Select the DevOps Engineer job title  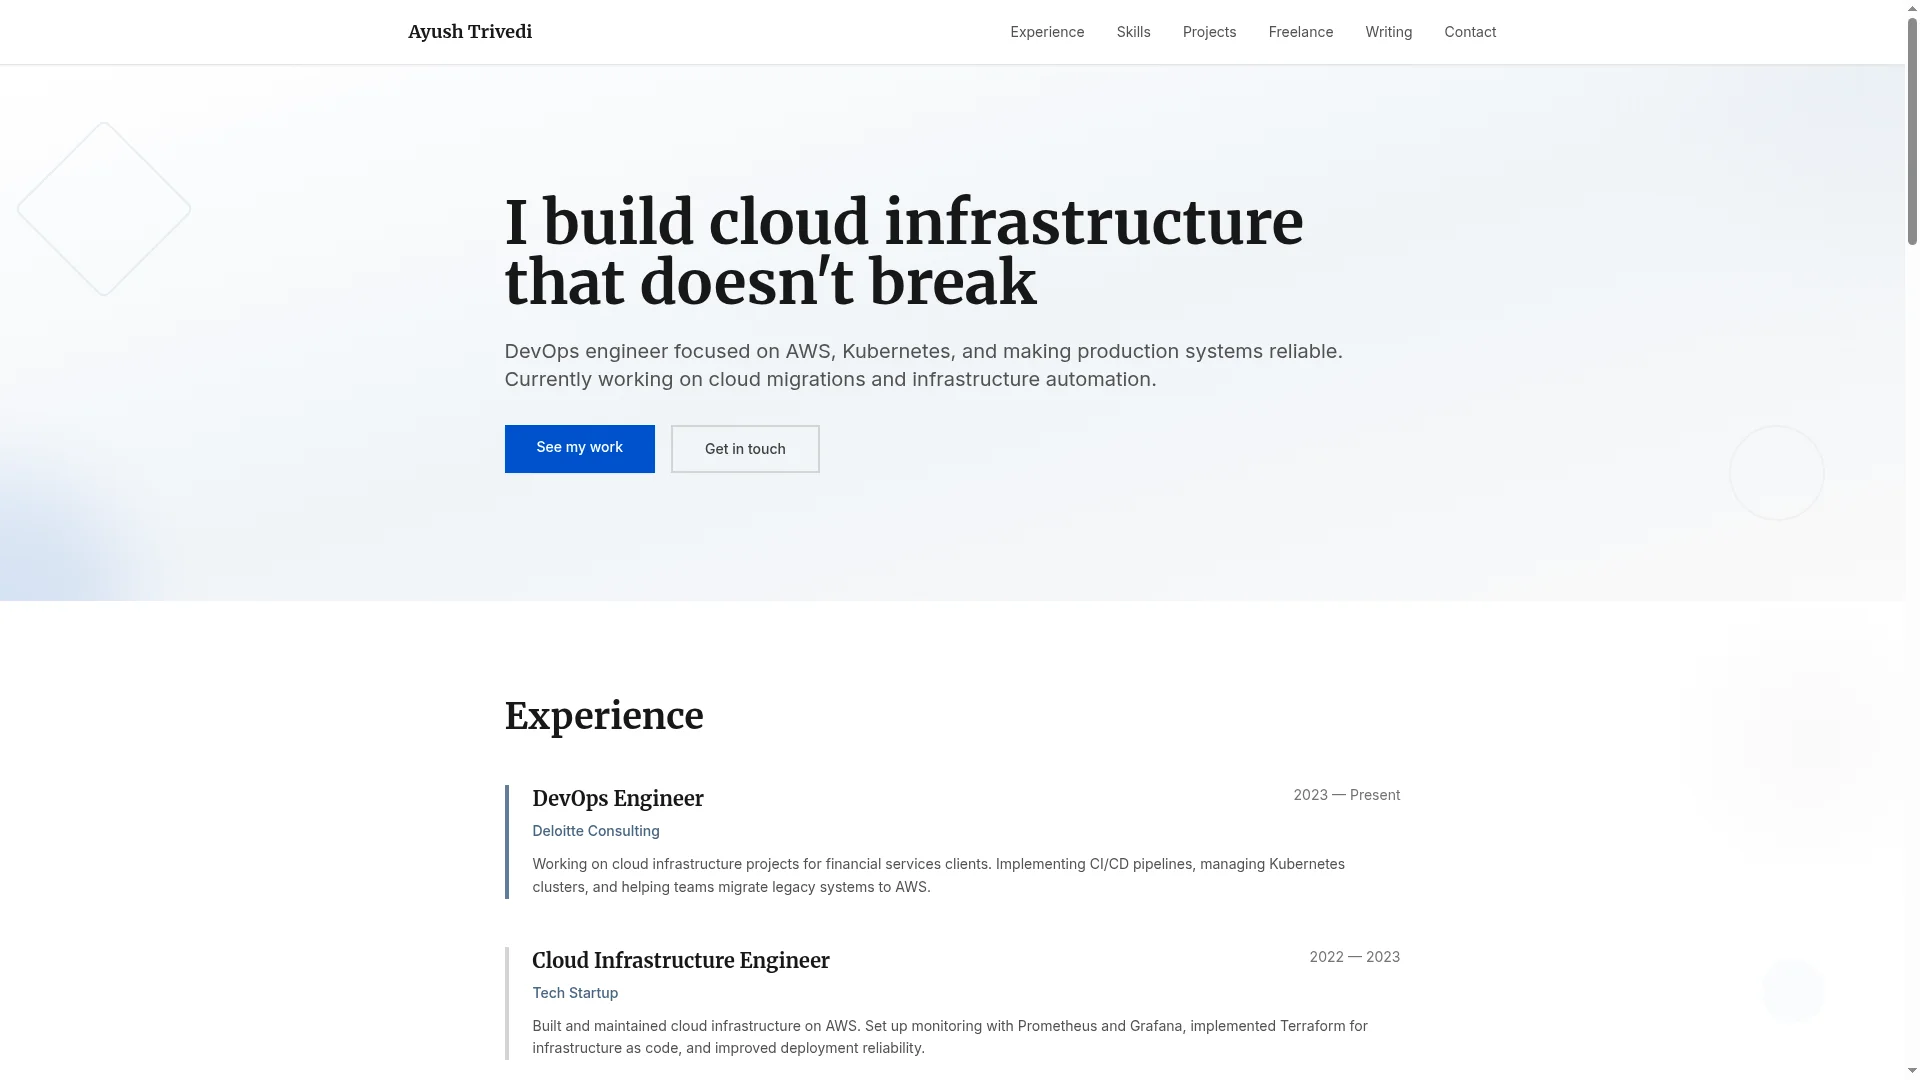pos(618,798)
